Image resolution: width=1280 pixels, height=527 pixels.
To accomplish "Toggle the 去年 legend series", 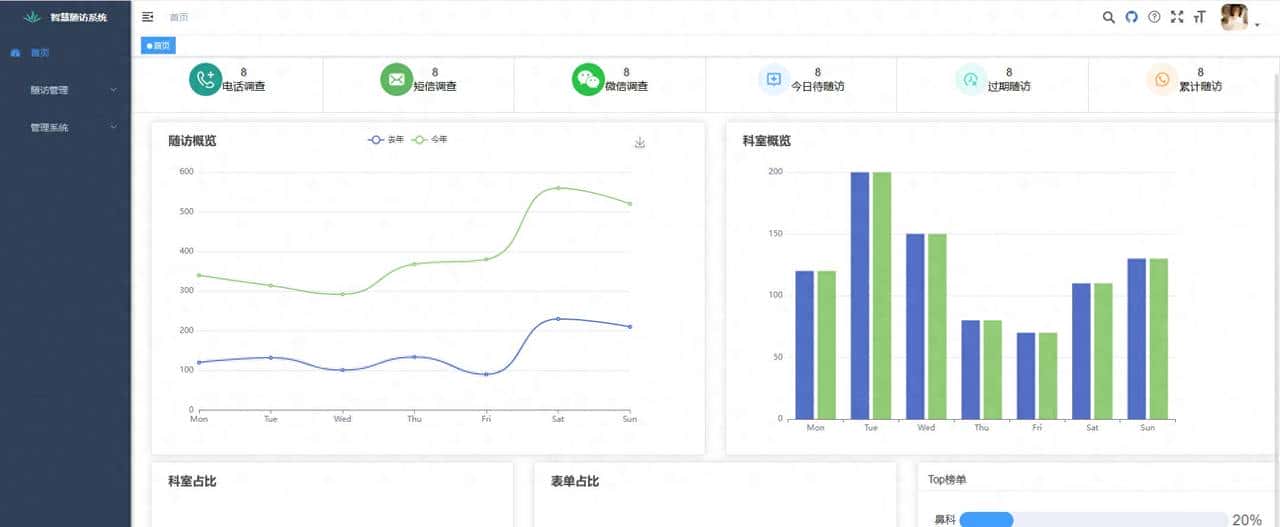I will [x=386, y=139].
